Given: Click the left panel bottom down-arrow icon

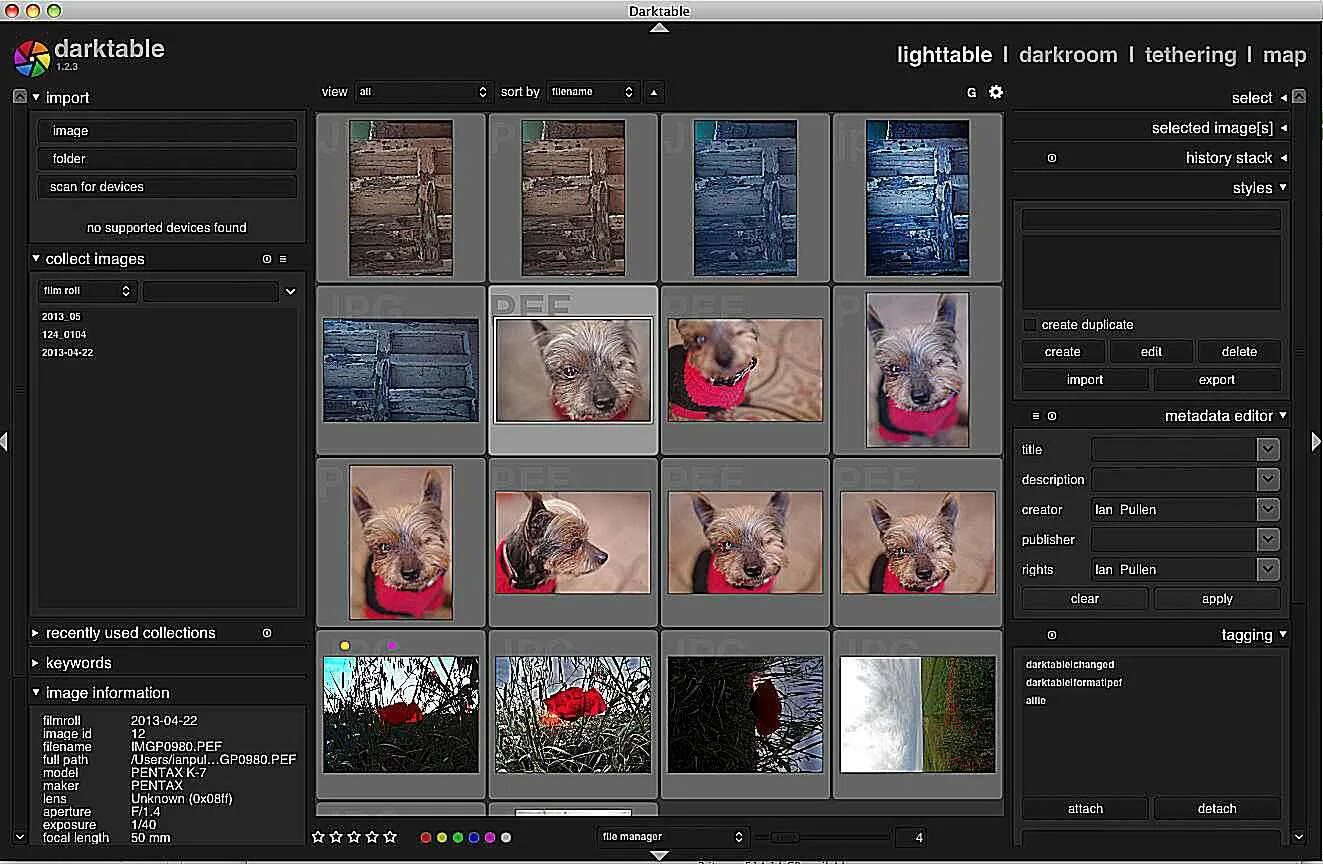Looking at the screenshot, I should 19,837.
